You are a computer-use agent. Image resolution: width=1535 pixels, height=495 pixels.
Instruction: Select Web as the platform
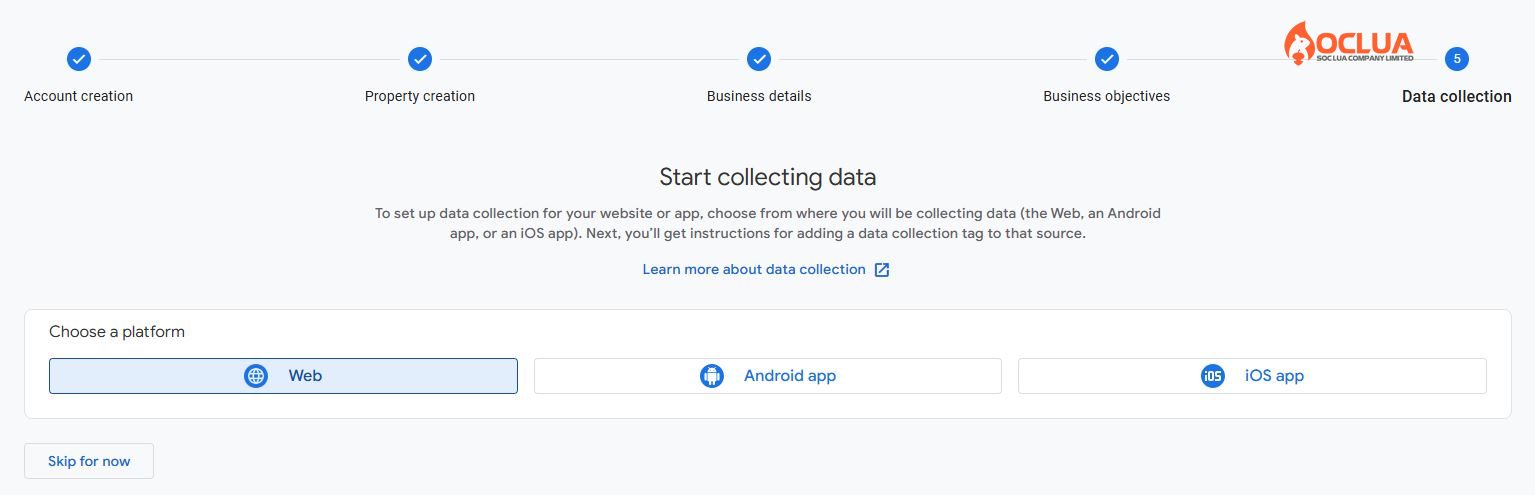point(283,376)
